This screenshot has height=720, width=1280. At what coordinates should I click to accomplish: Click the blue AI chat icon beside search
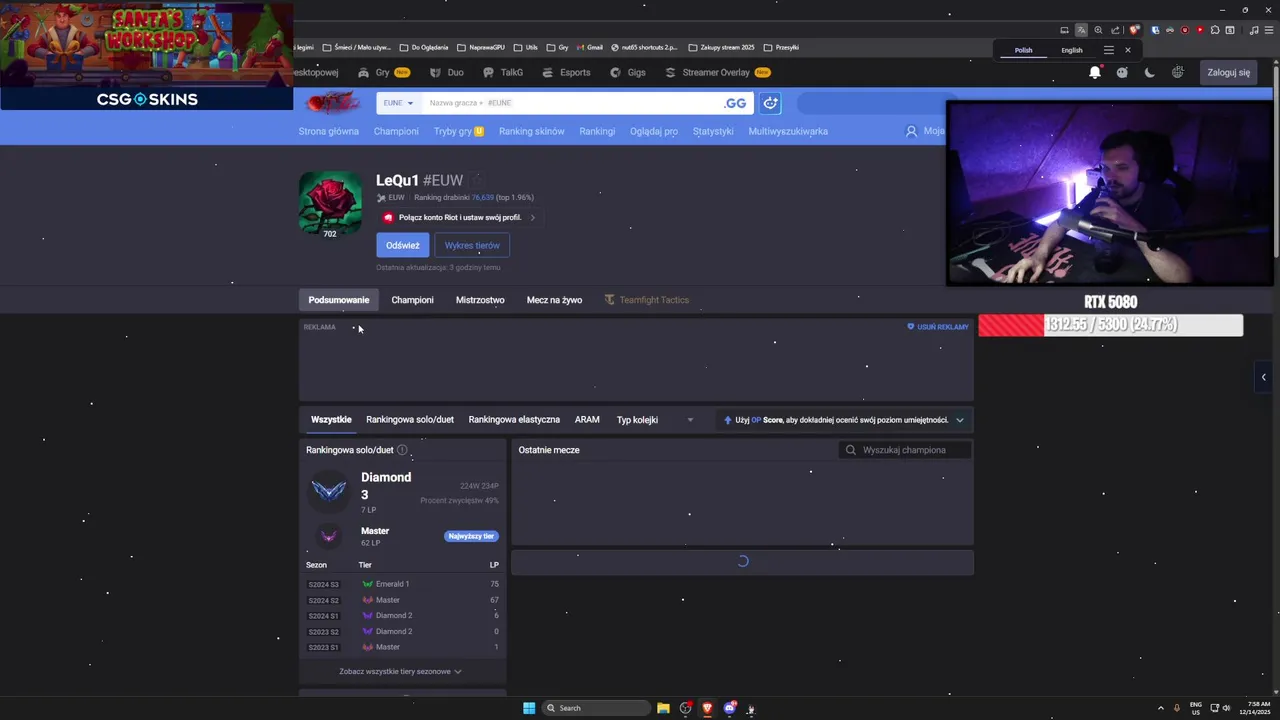770,103
